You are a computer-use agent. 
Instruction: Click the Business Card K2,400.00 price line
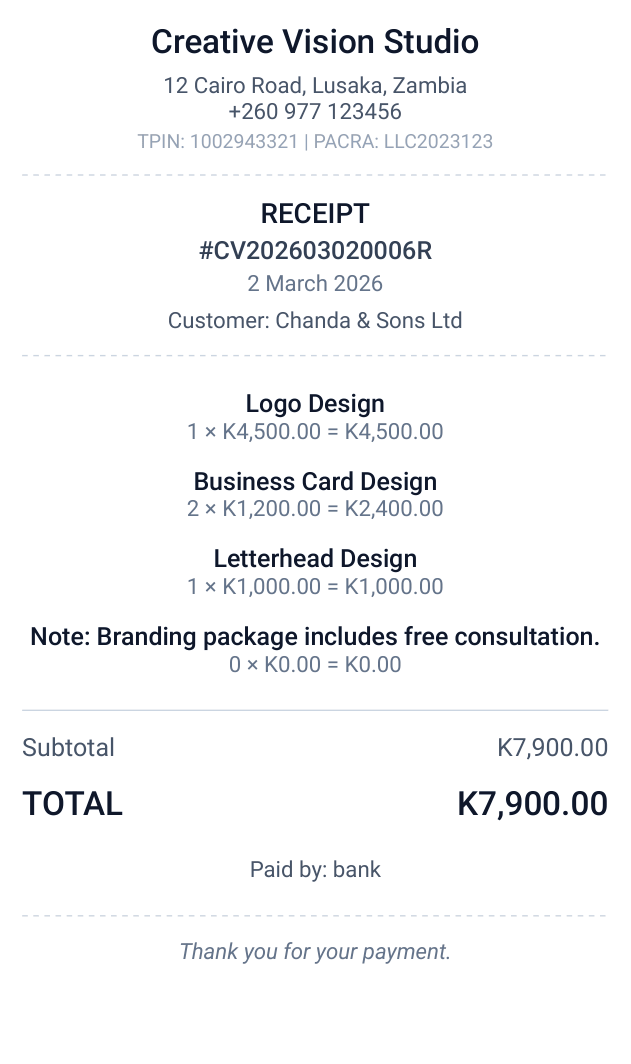click(315, 509)
